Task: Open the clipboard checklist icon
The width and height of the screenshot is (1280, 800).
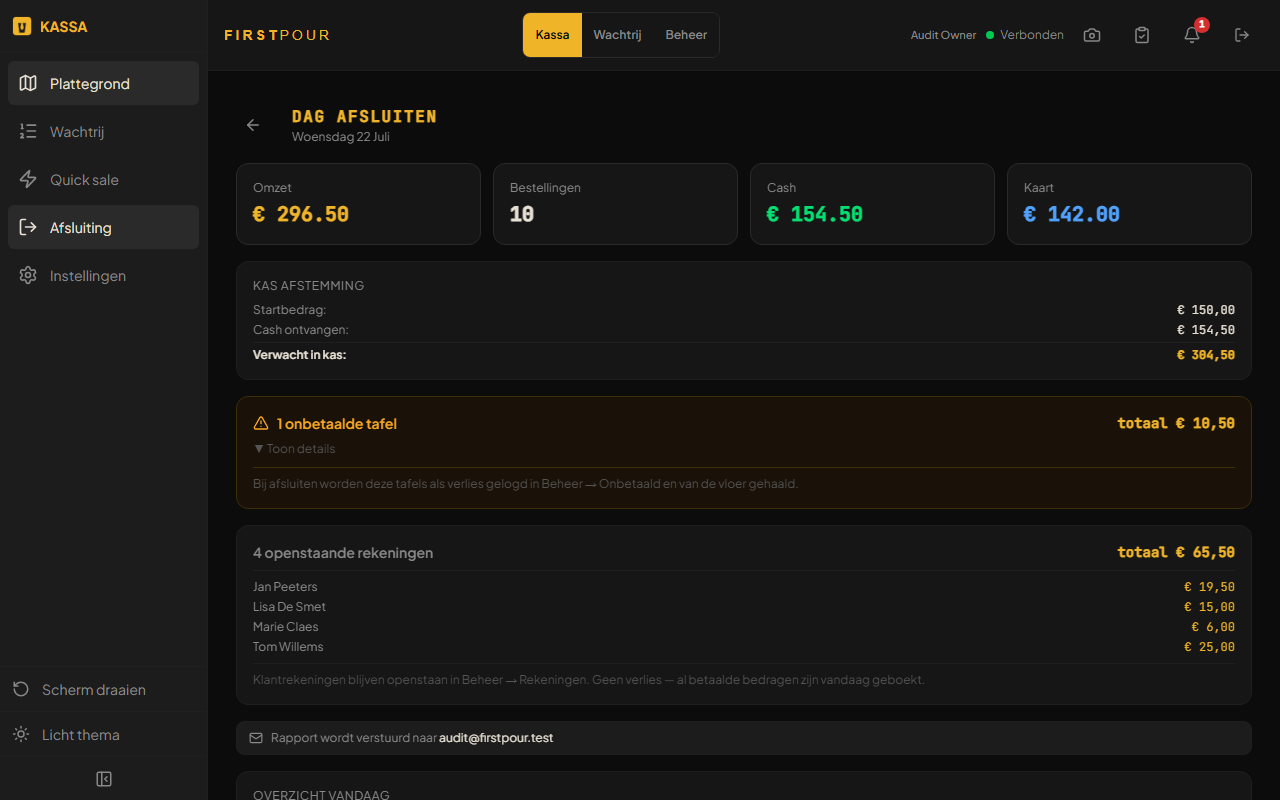Action: pyautogui.click(x=1142, y=35)
